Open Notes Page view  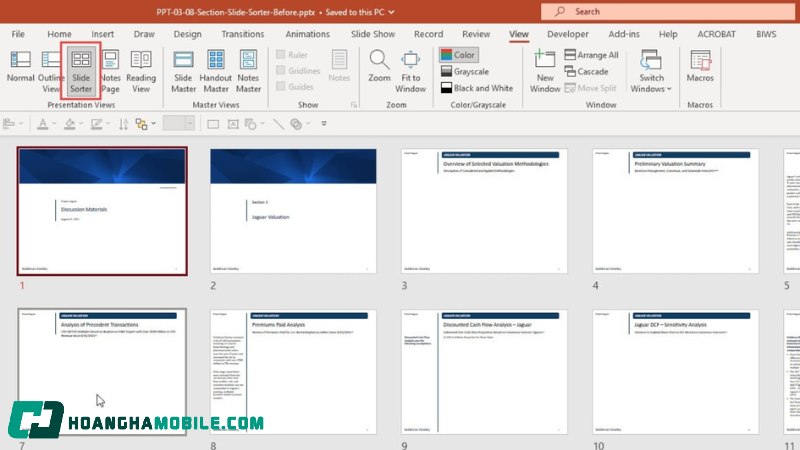click(x=110, y=71)
